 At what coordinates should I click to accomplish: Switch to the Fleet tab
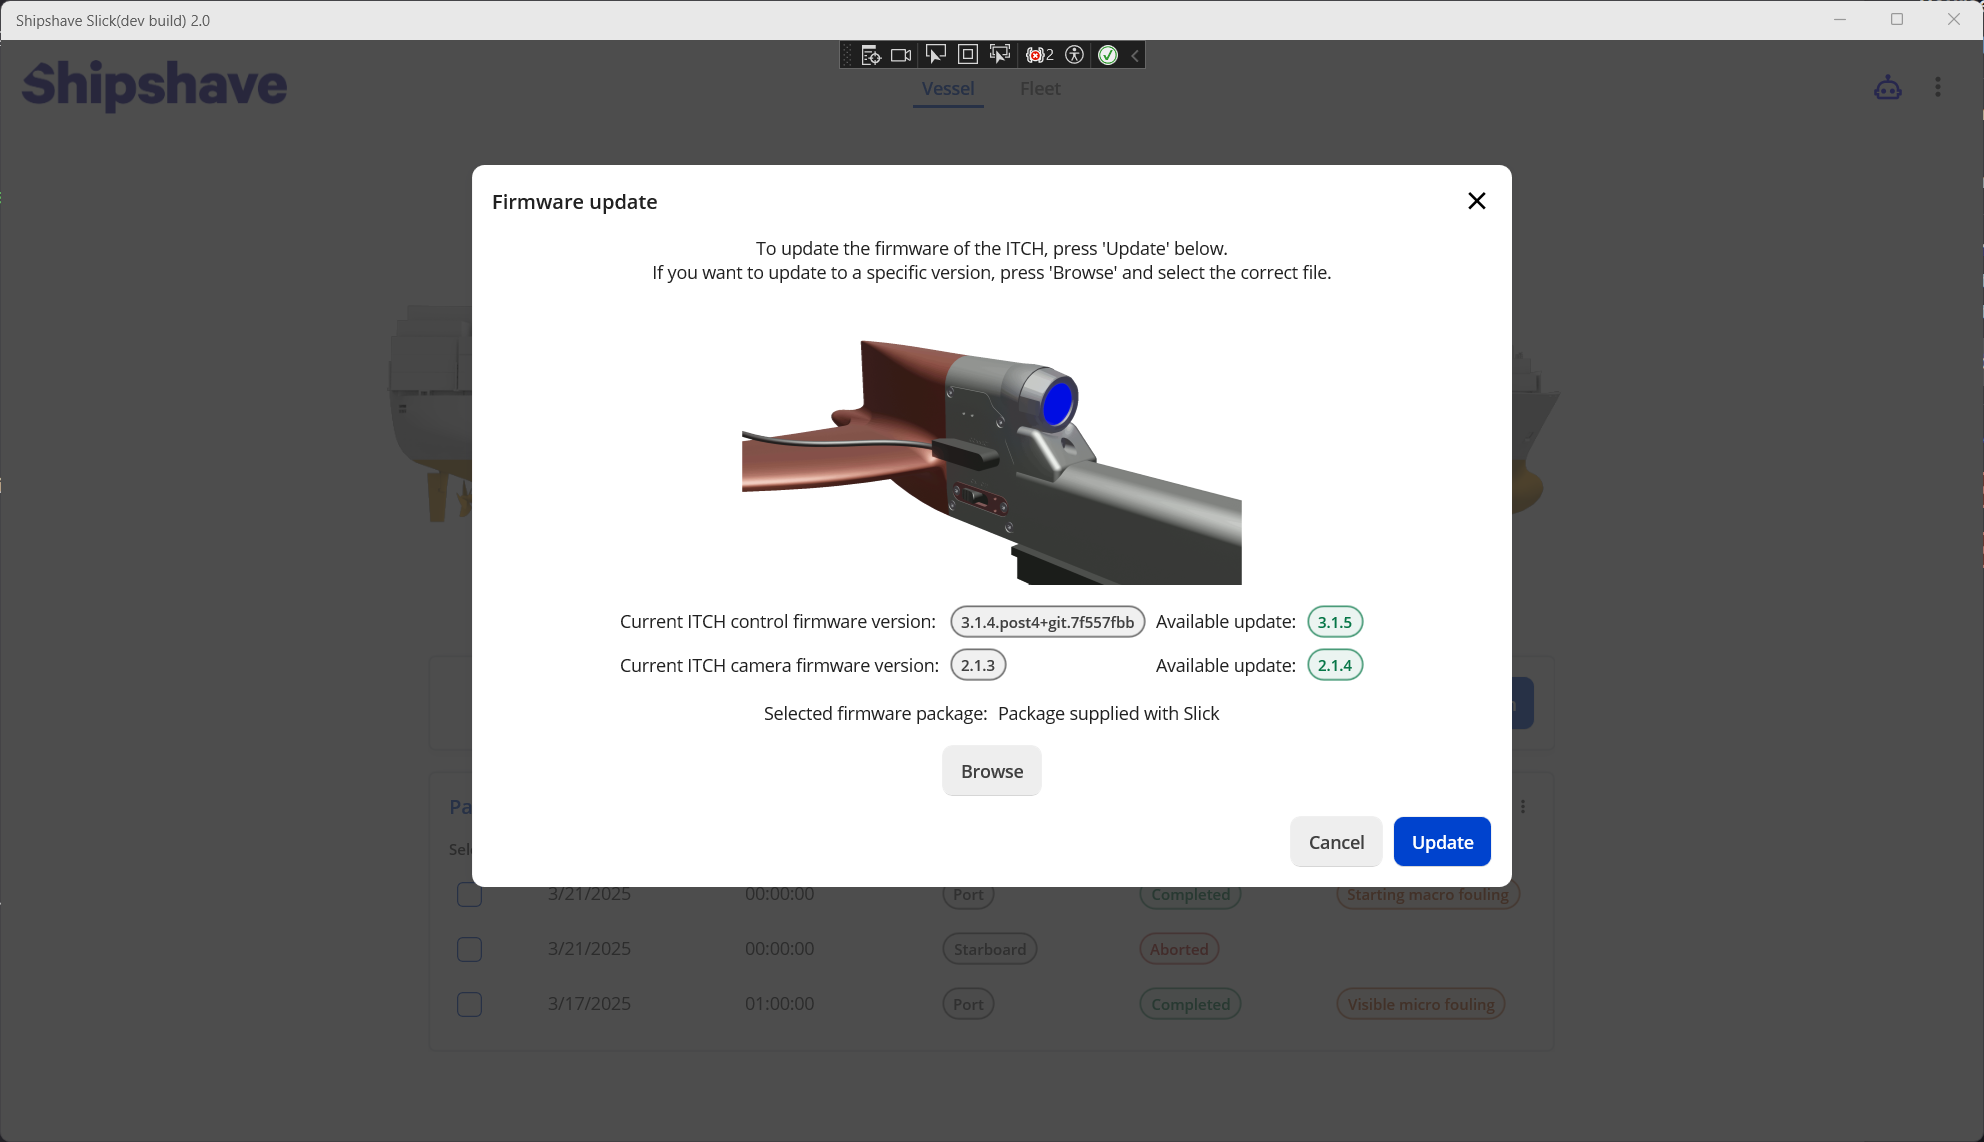pos(1039,89)
